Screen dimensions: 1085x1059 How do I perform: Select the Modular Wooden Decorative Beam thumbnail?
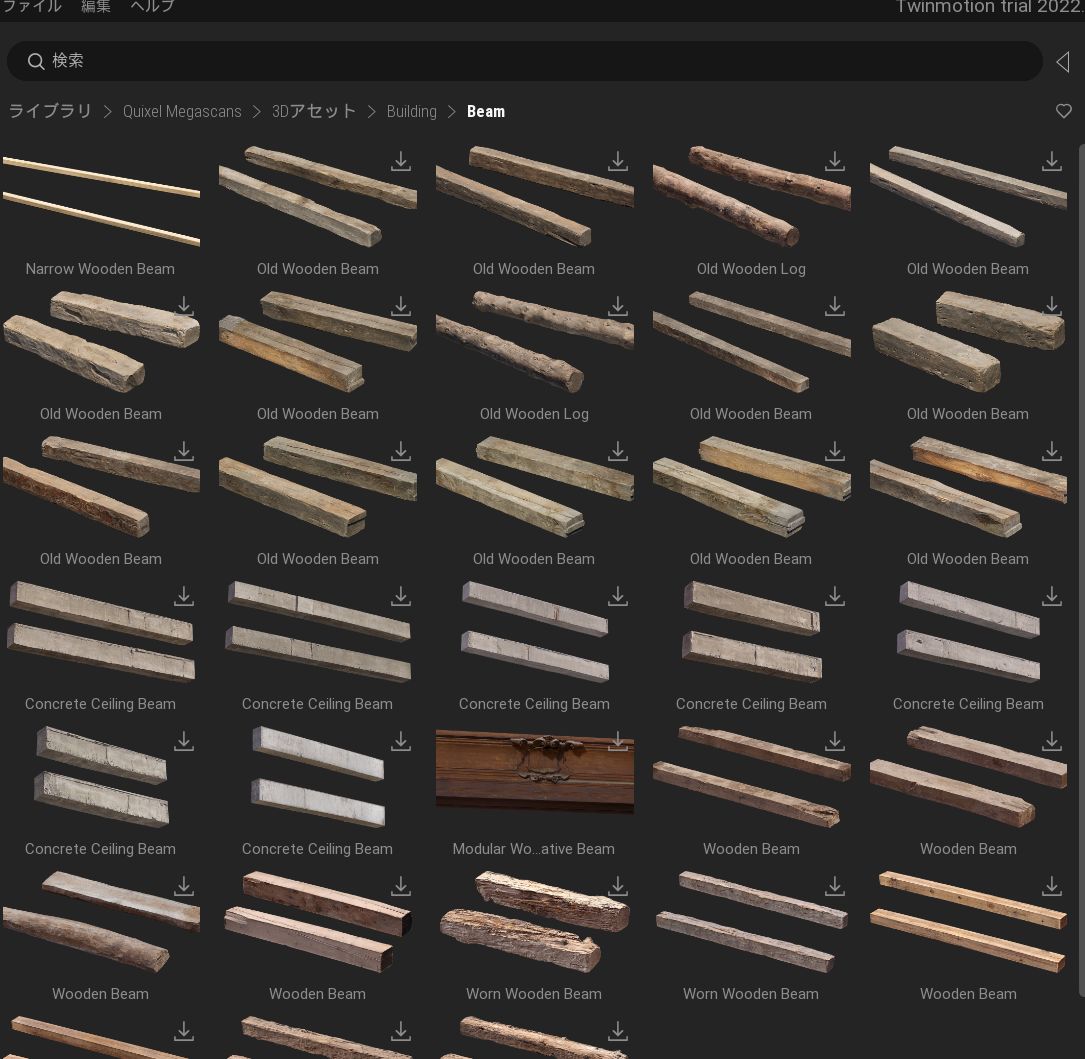534,771
